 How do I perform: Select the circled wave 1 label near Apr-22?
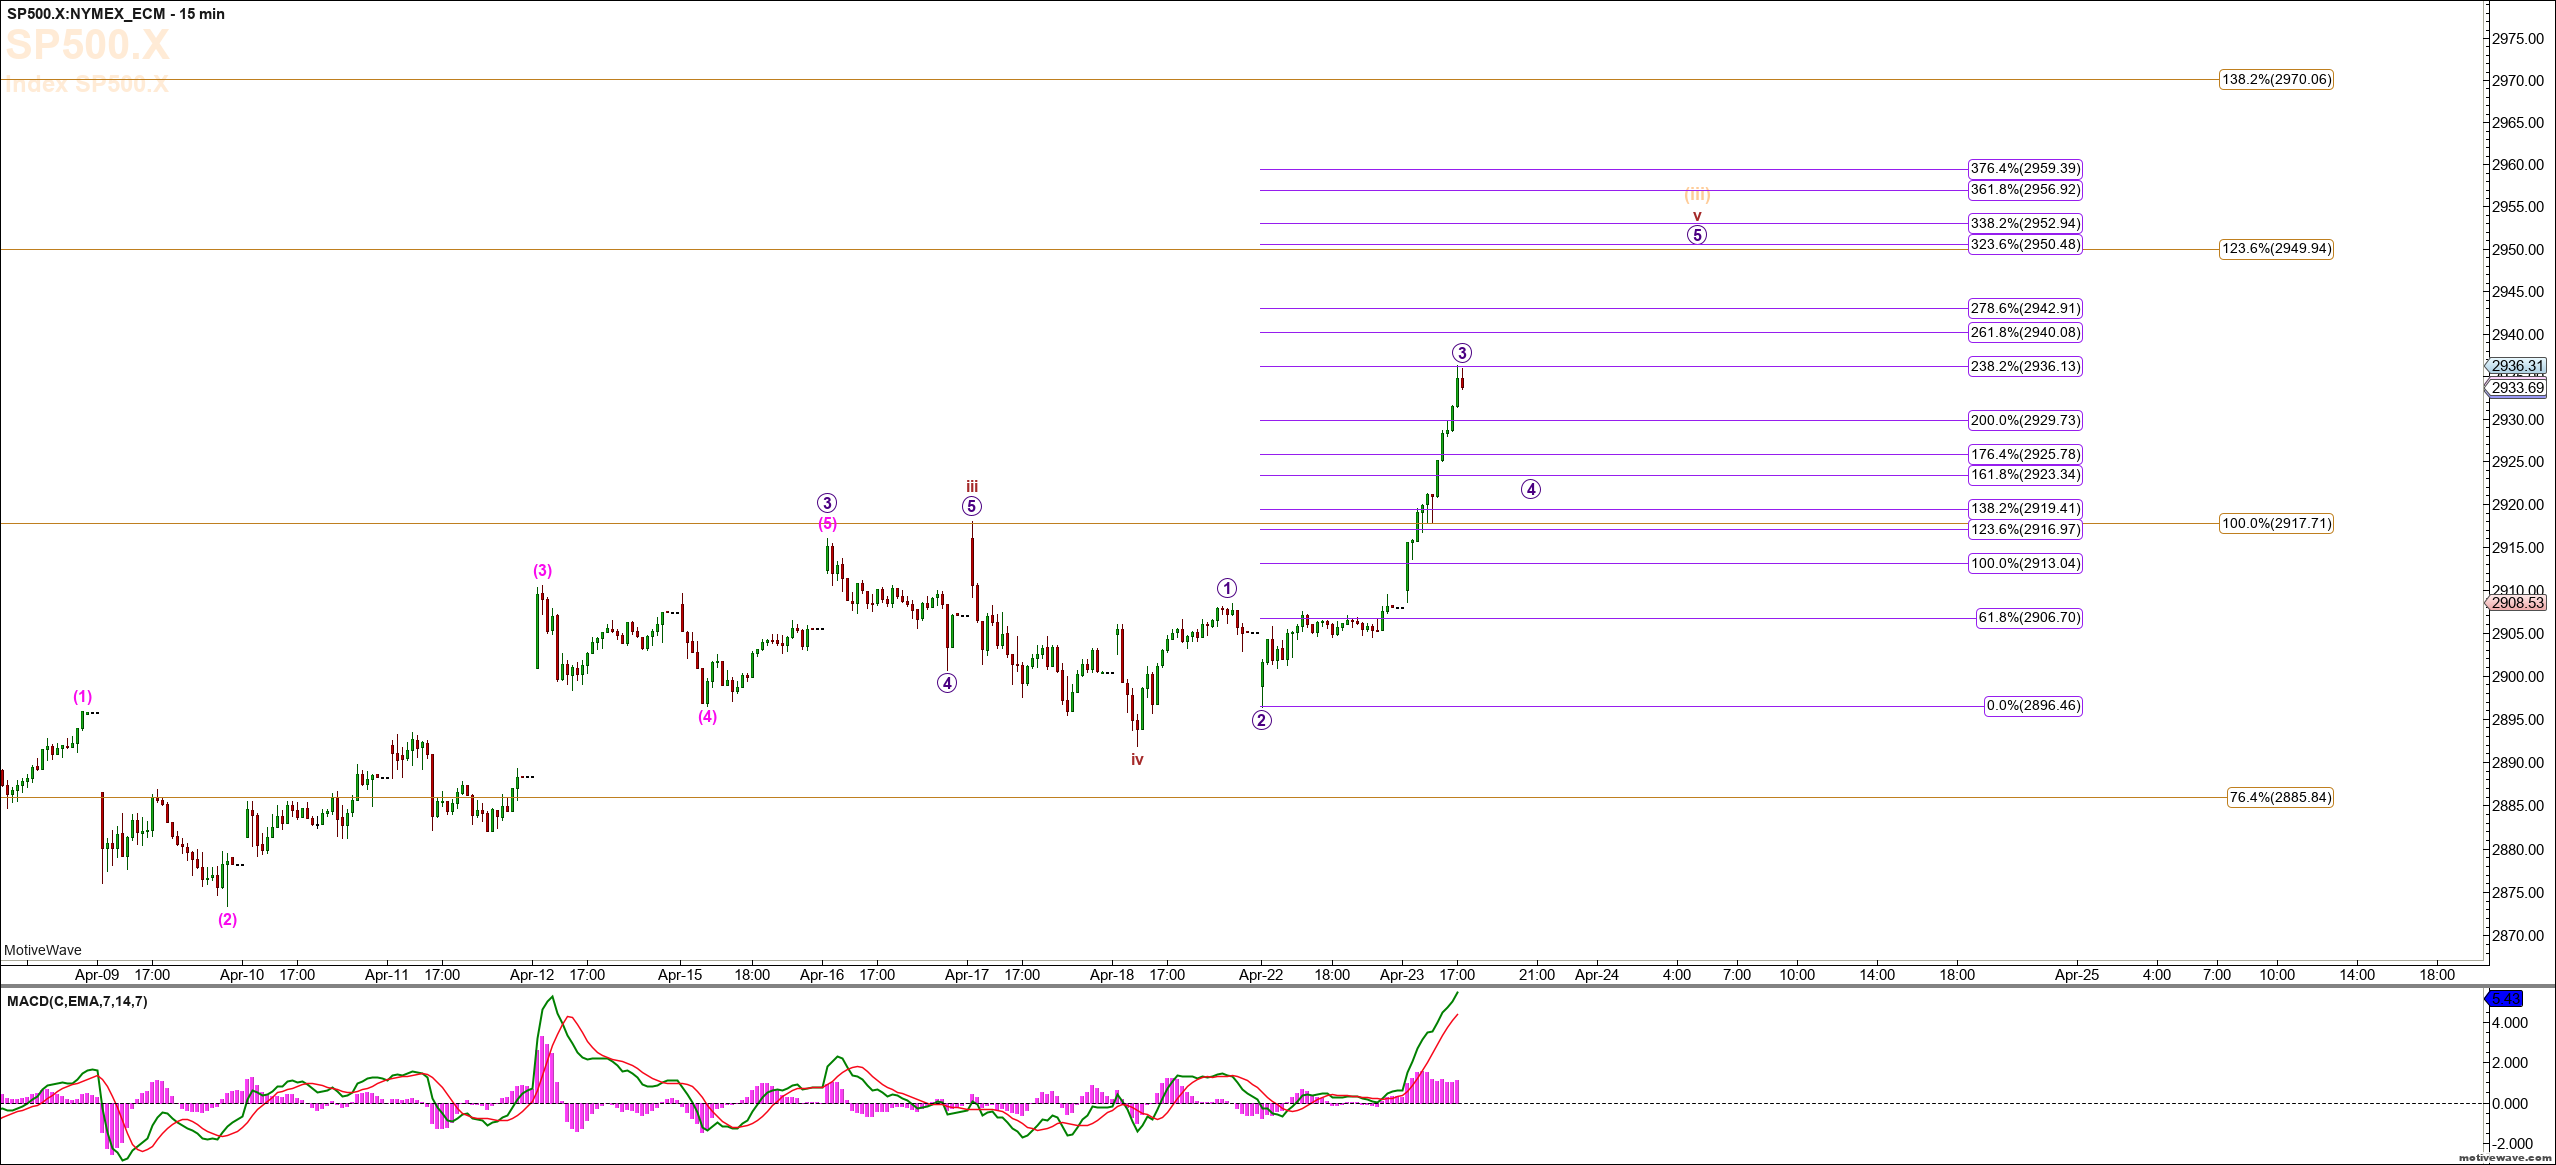click(1227, 588)
